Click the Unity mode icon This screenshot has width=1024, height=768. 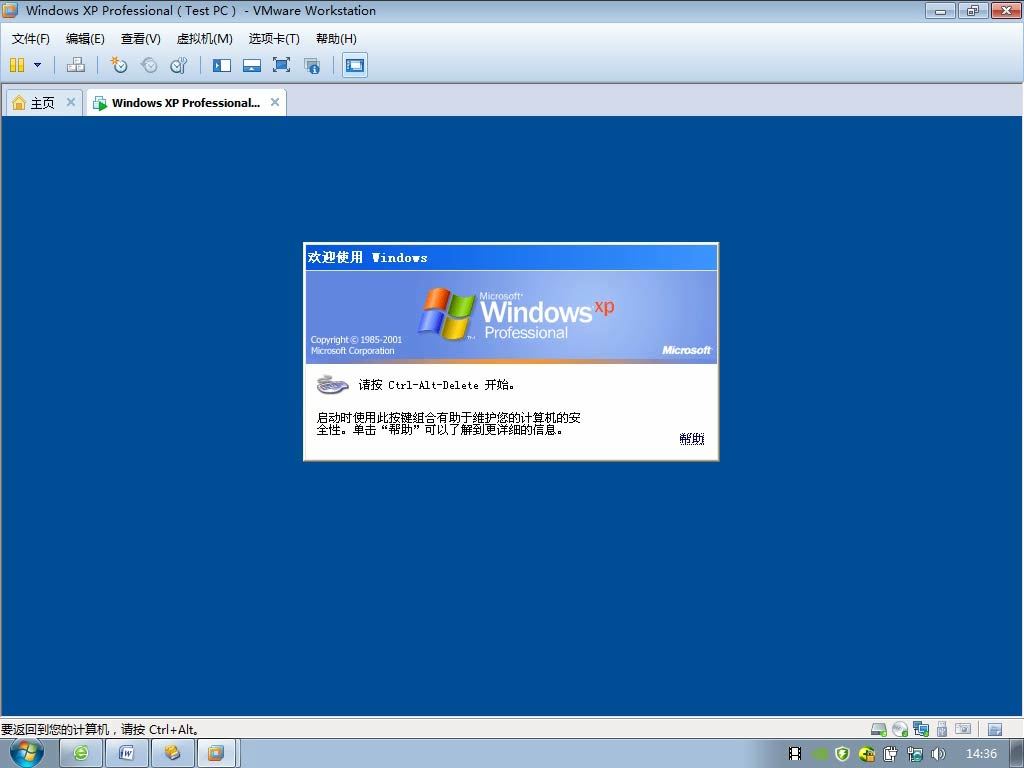point(312,65)
